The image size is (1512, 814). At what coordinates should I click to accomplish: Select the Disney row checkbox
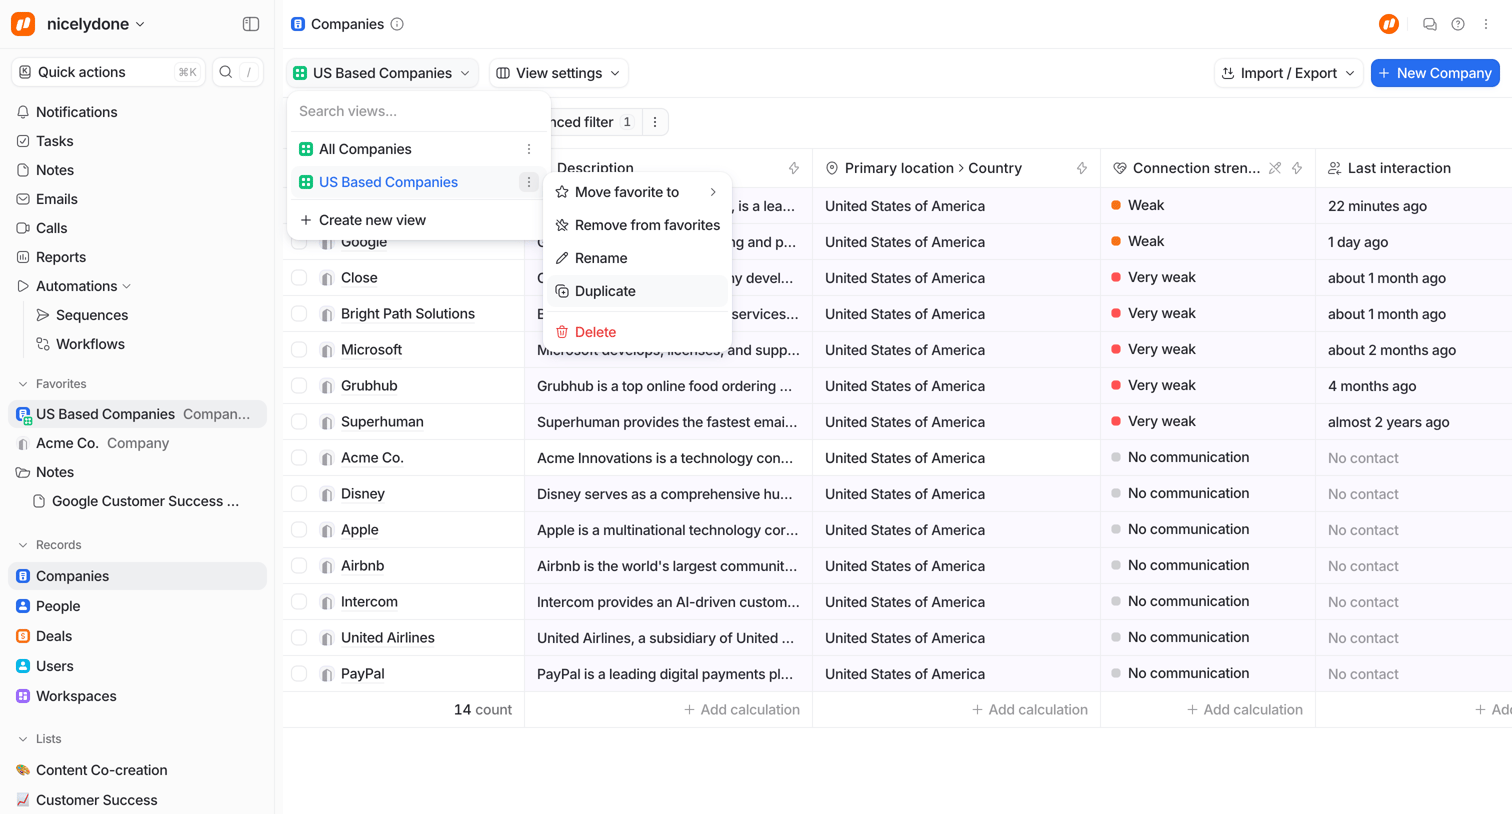pos(299,494)
